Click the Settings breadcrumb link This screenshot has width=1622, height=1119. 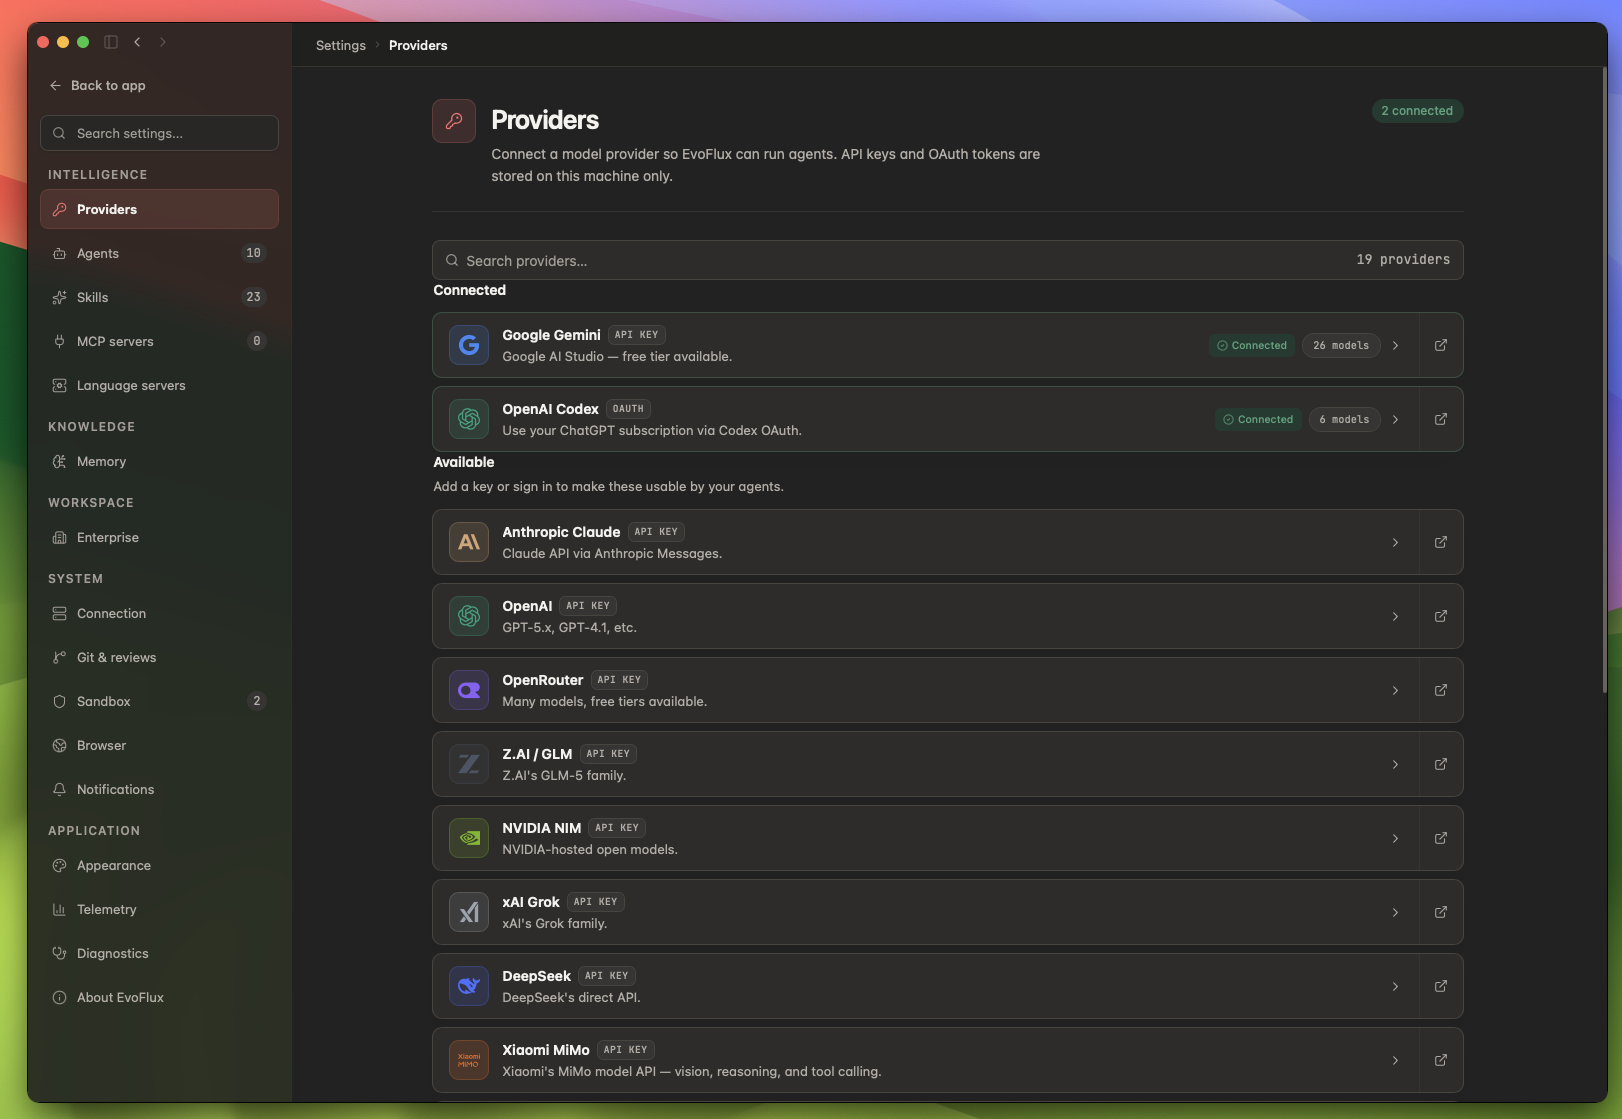pos(341,45)
